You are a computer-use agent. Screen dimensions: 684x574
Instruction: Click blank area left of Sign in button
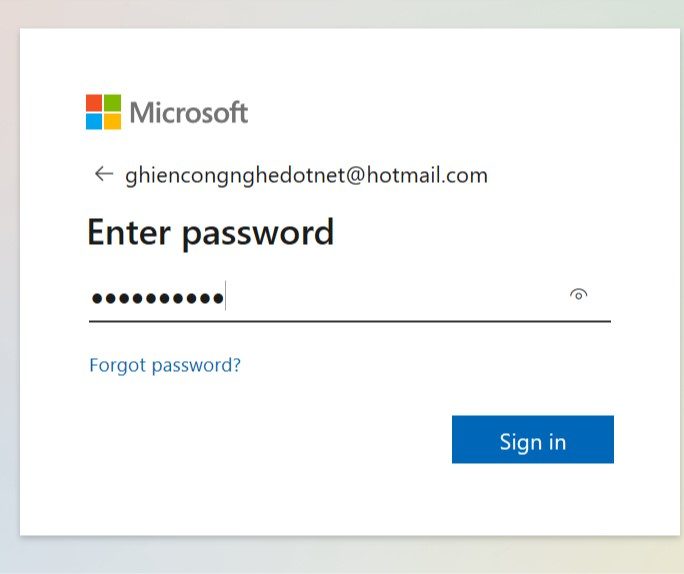point(270,440)
